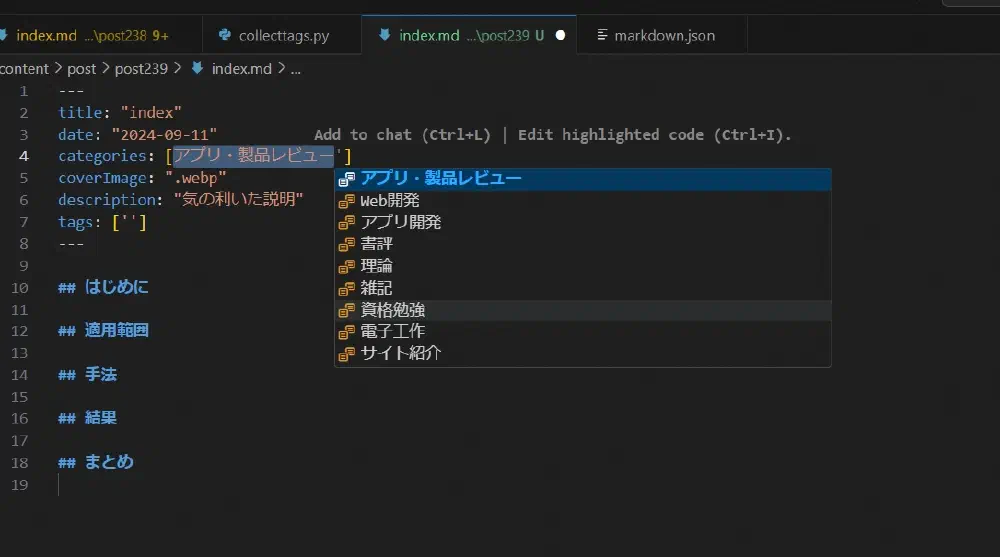Click snippet icon next to アプリ開発
Screen dimensions: 1000x557
pyautogui.click(x=346, y=223)
